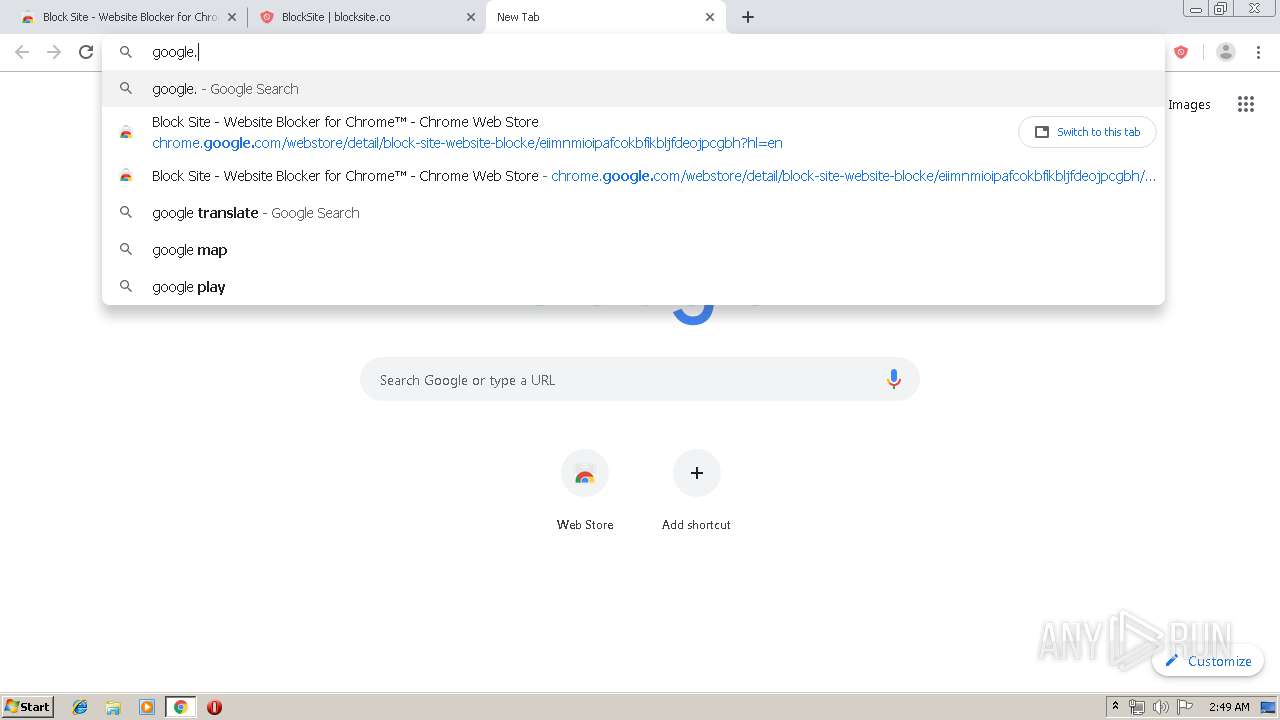Open the BlockSite extension shield icon
This screenshot has height=720, width=1280.
point(1181,52)
